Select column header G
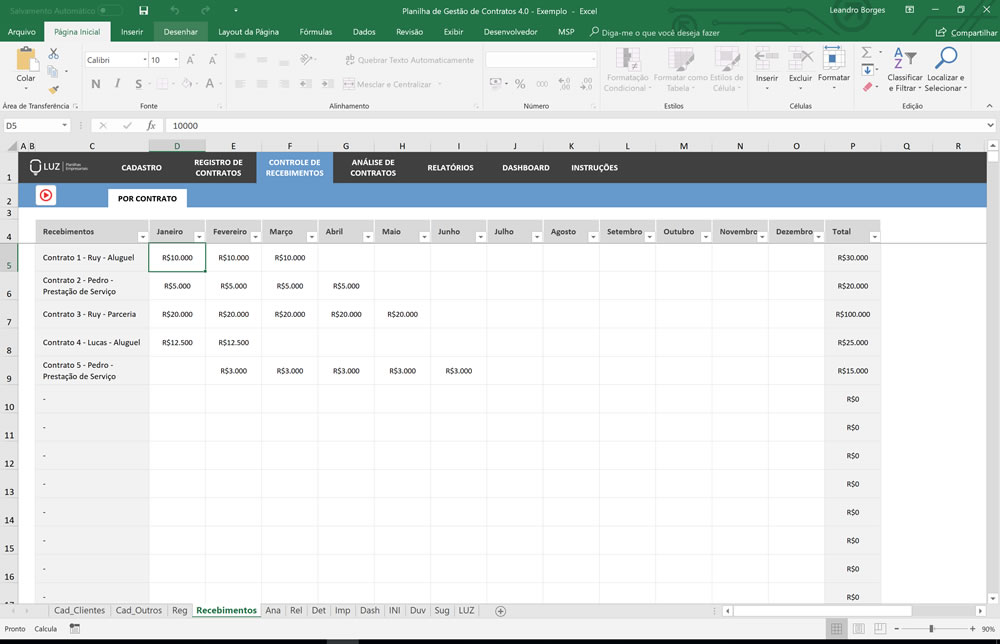The image size is (1000, 644). pos(346,146)
